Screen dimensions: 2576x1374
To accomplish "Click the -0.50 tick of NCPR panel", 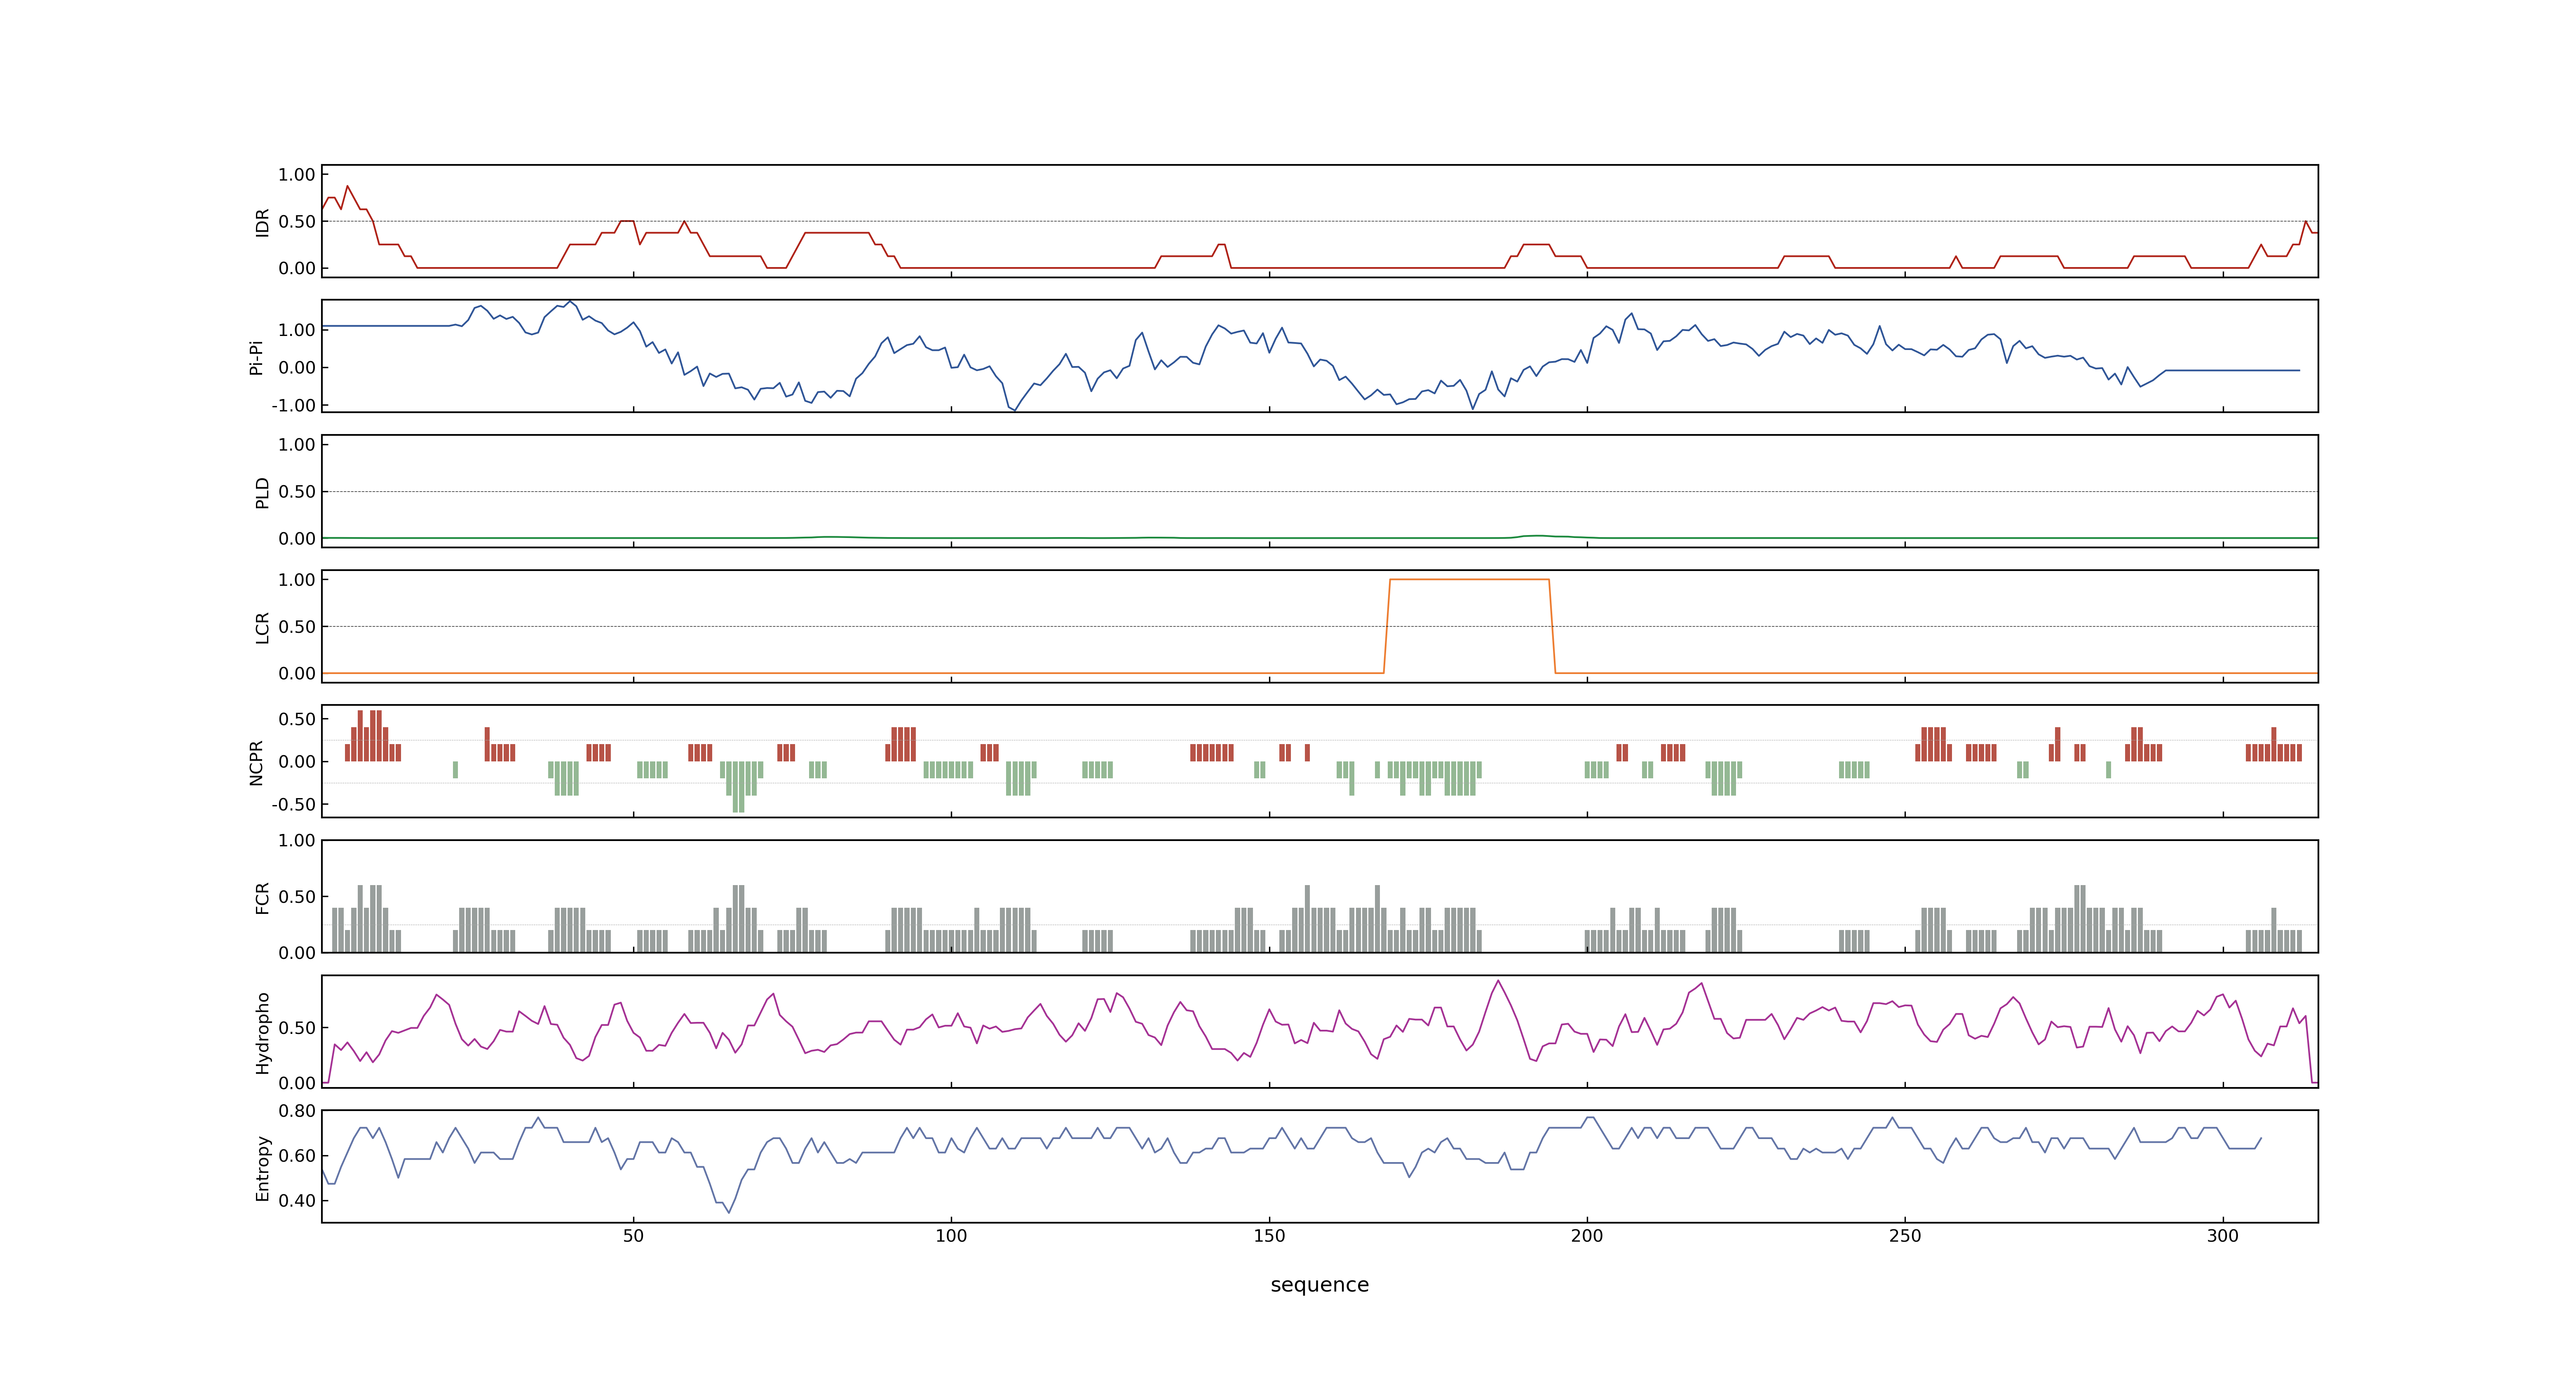I will [293, 805].
